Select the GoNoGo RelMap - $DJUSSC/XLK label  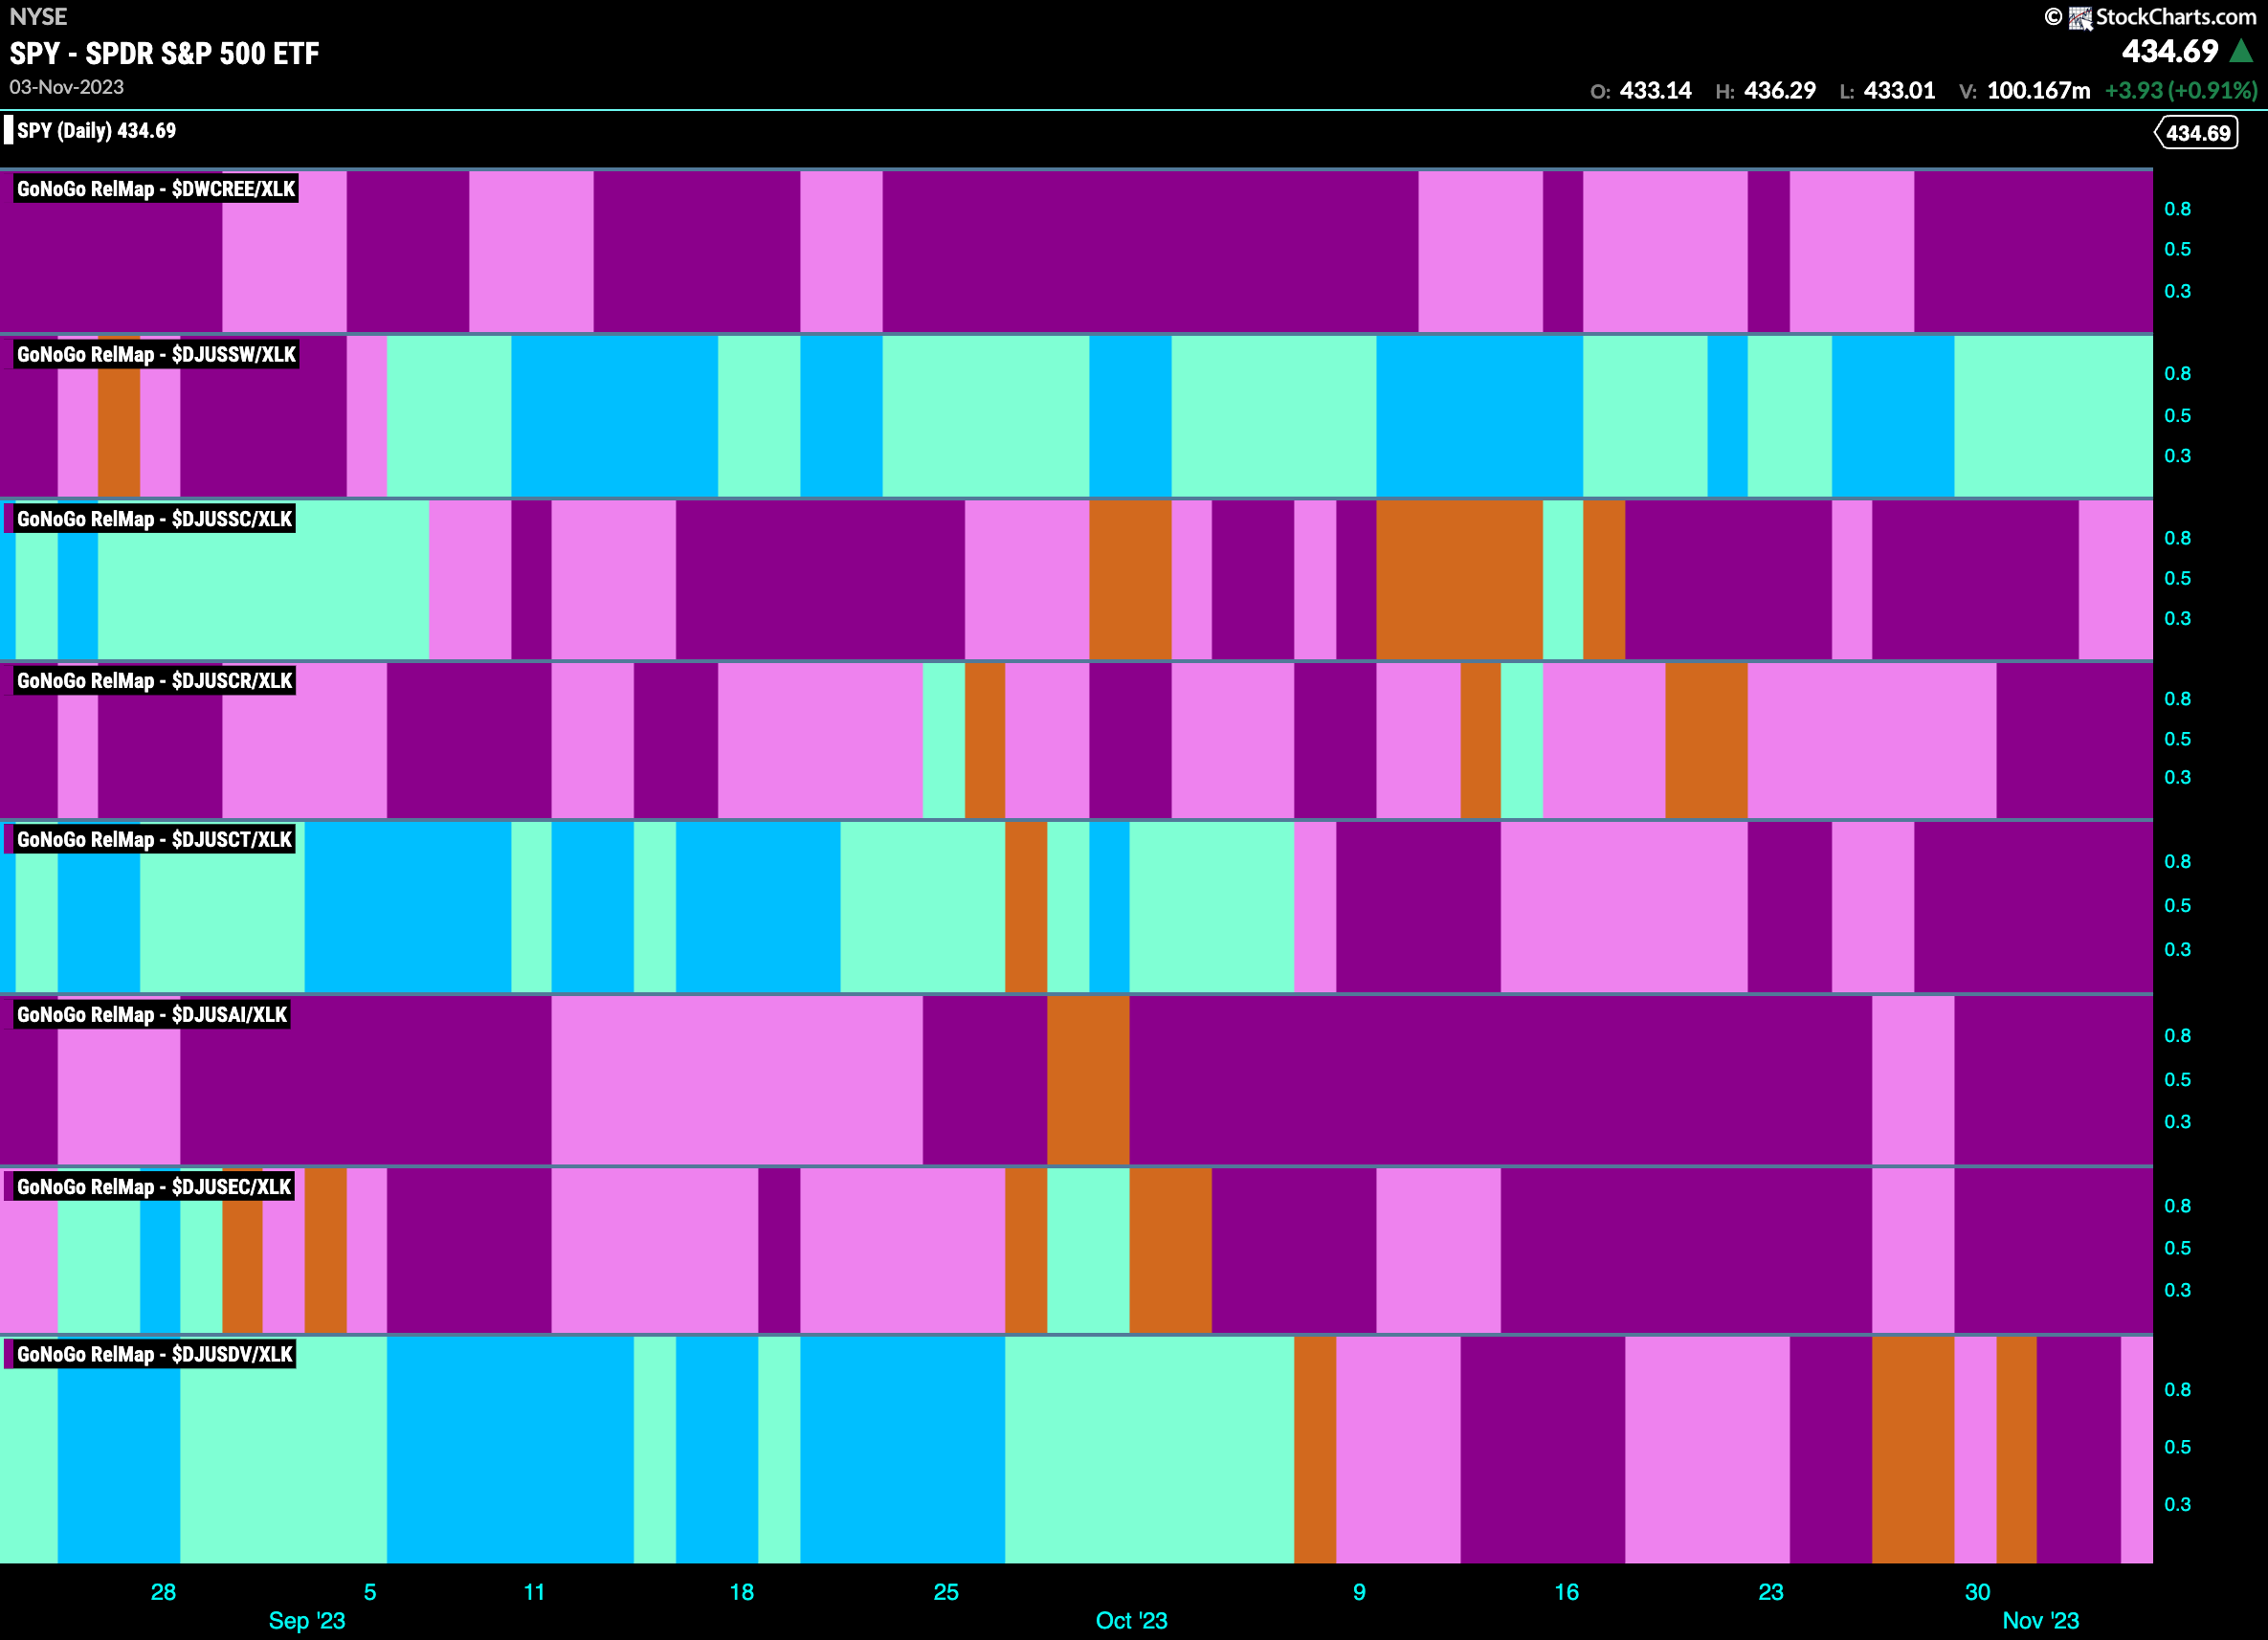(154, 519)
